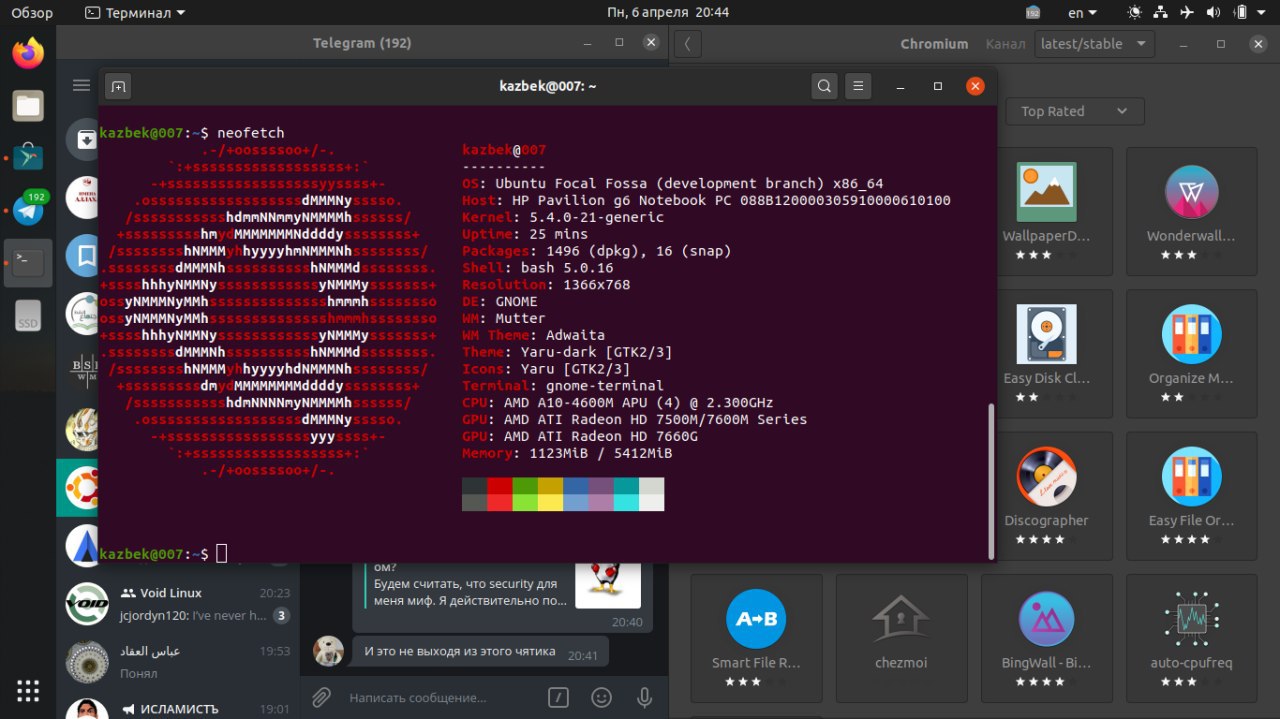The height and width of the screenshot is (719, 1280).
Task: Click the terminal search icon
Action: click(824, 86)
